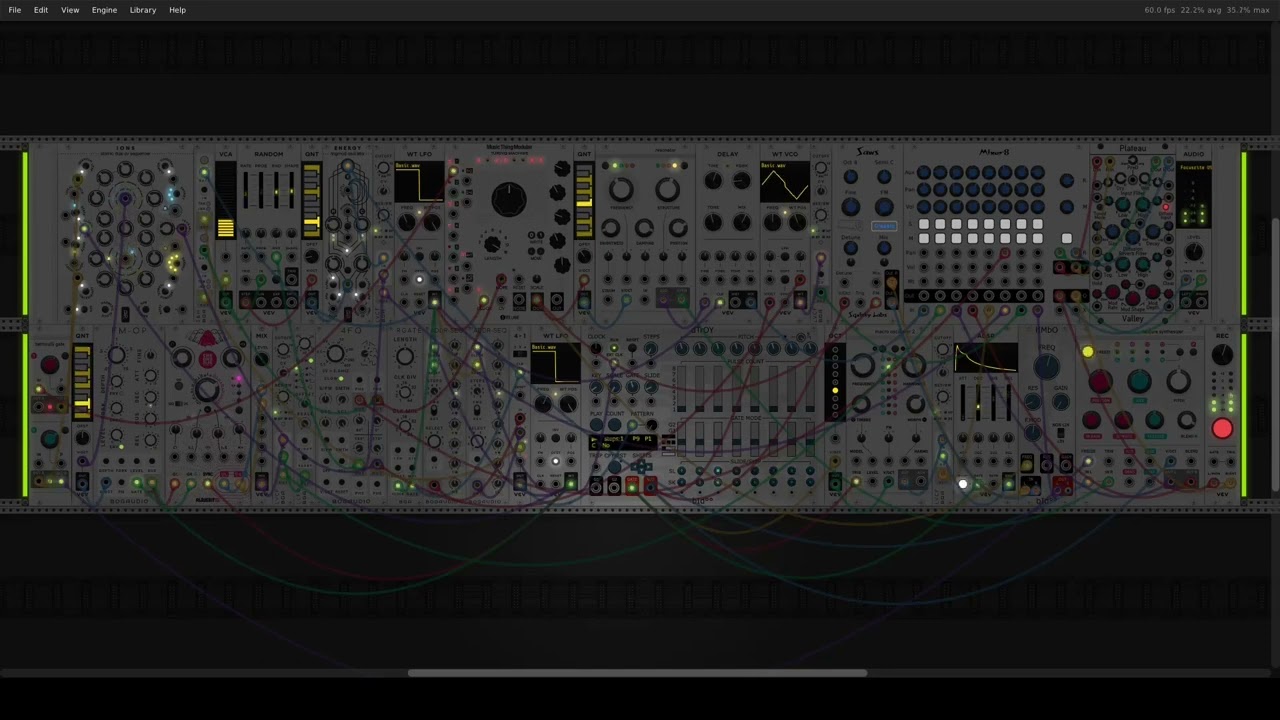
Task: Open the Edit menu
Action: pyautogui.click(x=41, y=10)
